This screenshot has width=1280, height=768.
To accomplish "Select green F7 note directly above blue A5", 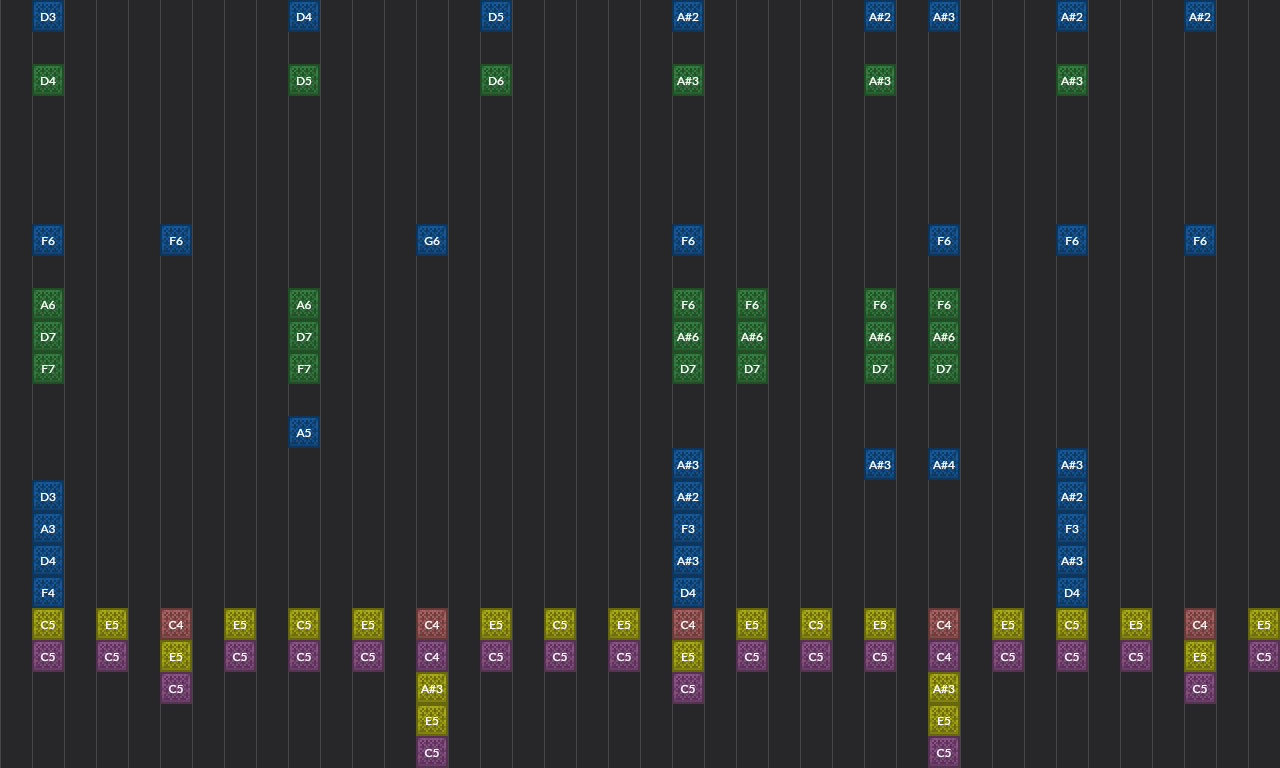I will [x=304, y=369].
